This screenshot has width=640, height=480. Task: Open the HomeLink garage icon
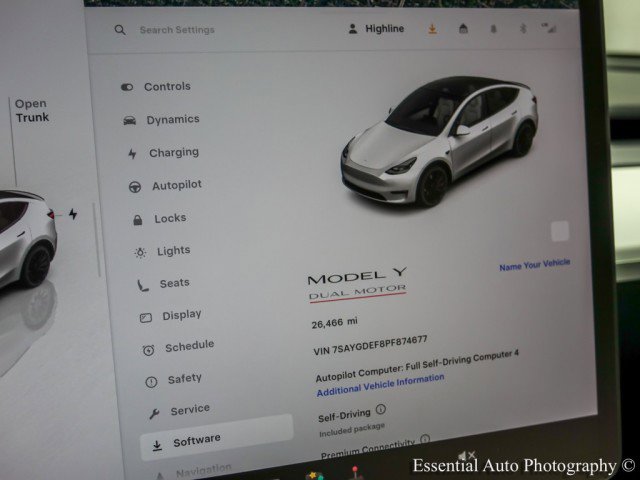point(463,29)
